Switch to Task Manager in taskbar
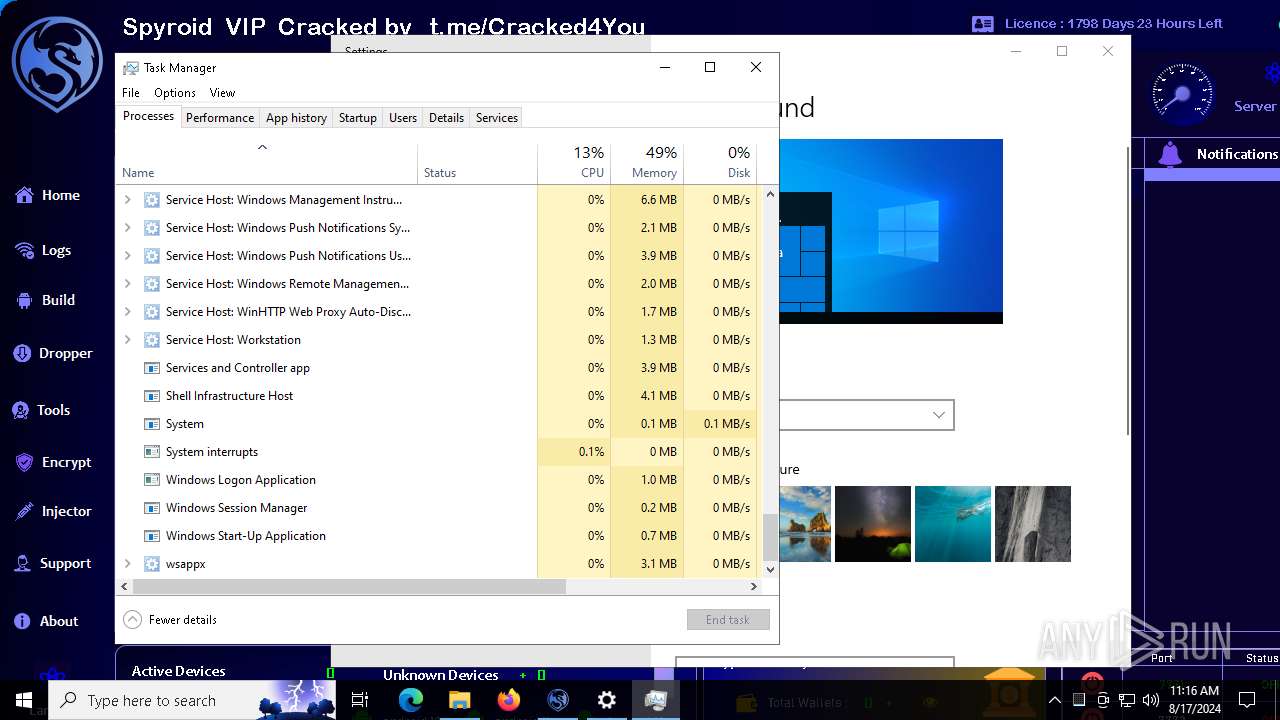Viewport: 1280px width, 720px height. 656,700
